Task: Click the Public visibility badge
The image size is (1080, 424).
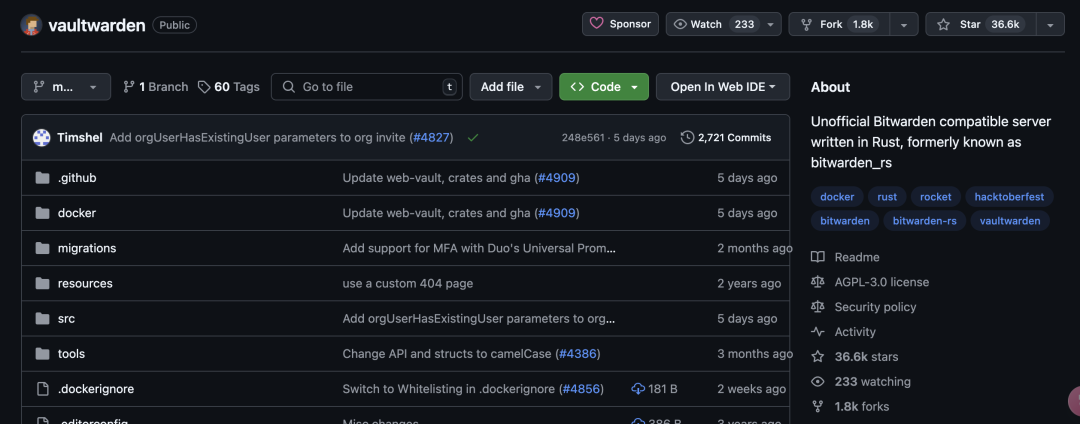Action: point(175,25)
